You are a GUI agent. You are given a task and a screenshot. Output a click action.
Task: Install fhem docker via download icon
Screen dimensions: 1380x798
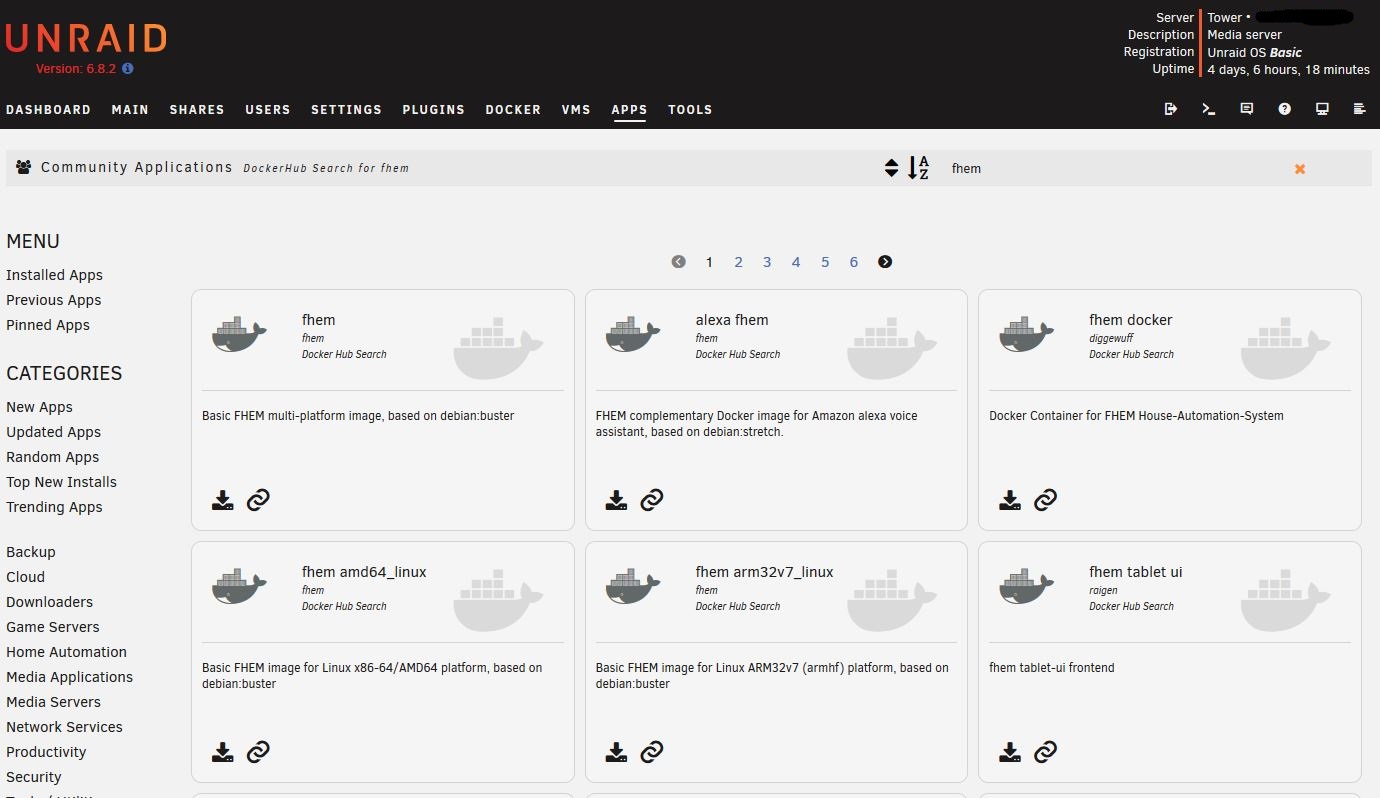[x=1010, y=500]
